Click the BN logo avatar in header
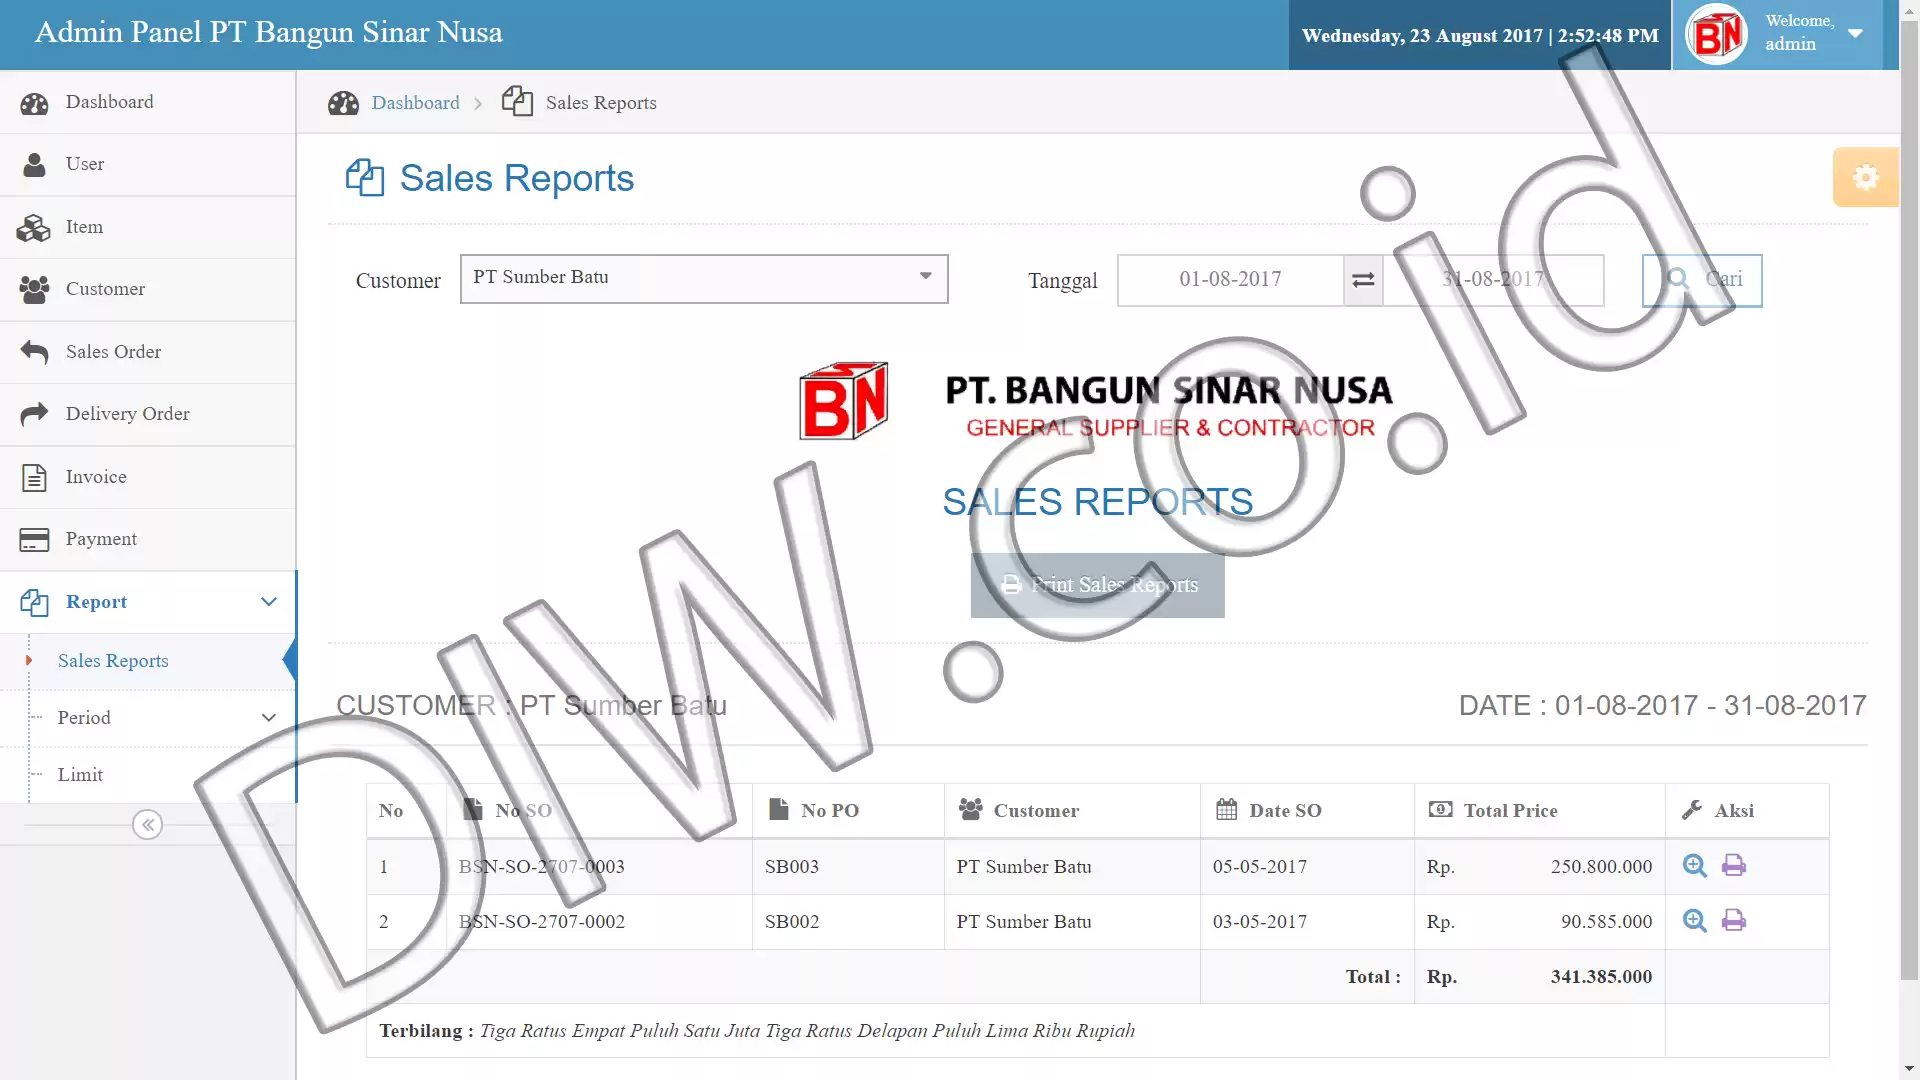This screenshot has width=1920, height=1080. pyautogui.click(x=1717, y=35)
